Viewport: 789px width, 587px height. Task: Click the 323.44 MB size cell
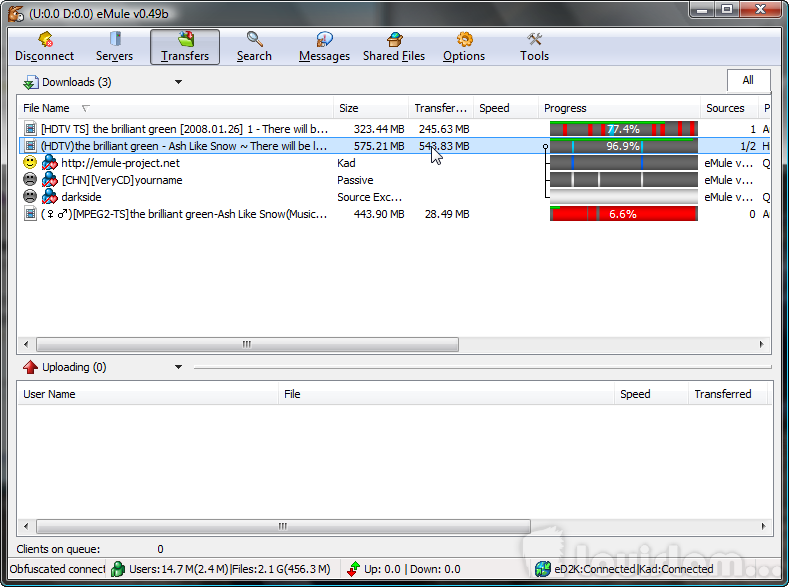tap(379, 129)
